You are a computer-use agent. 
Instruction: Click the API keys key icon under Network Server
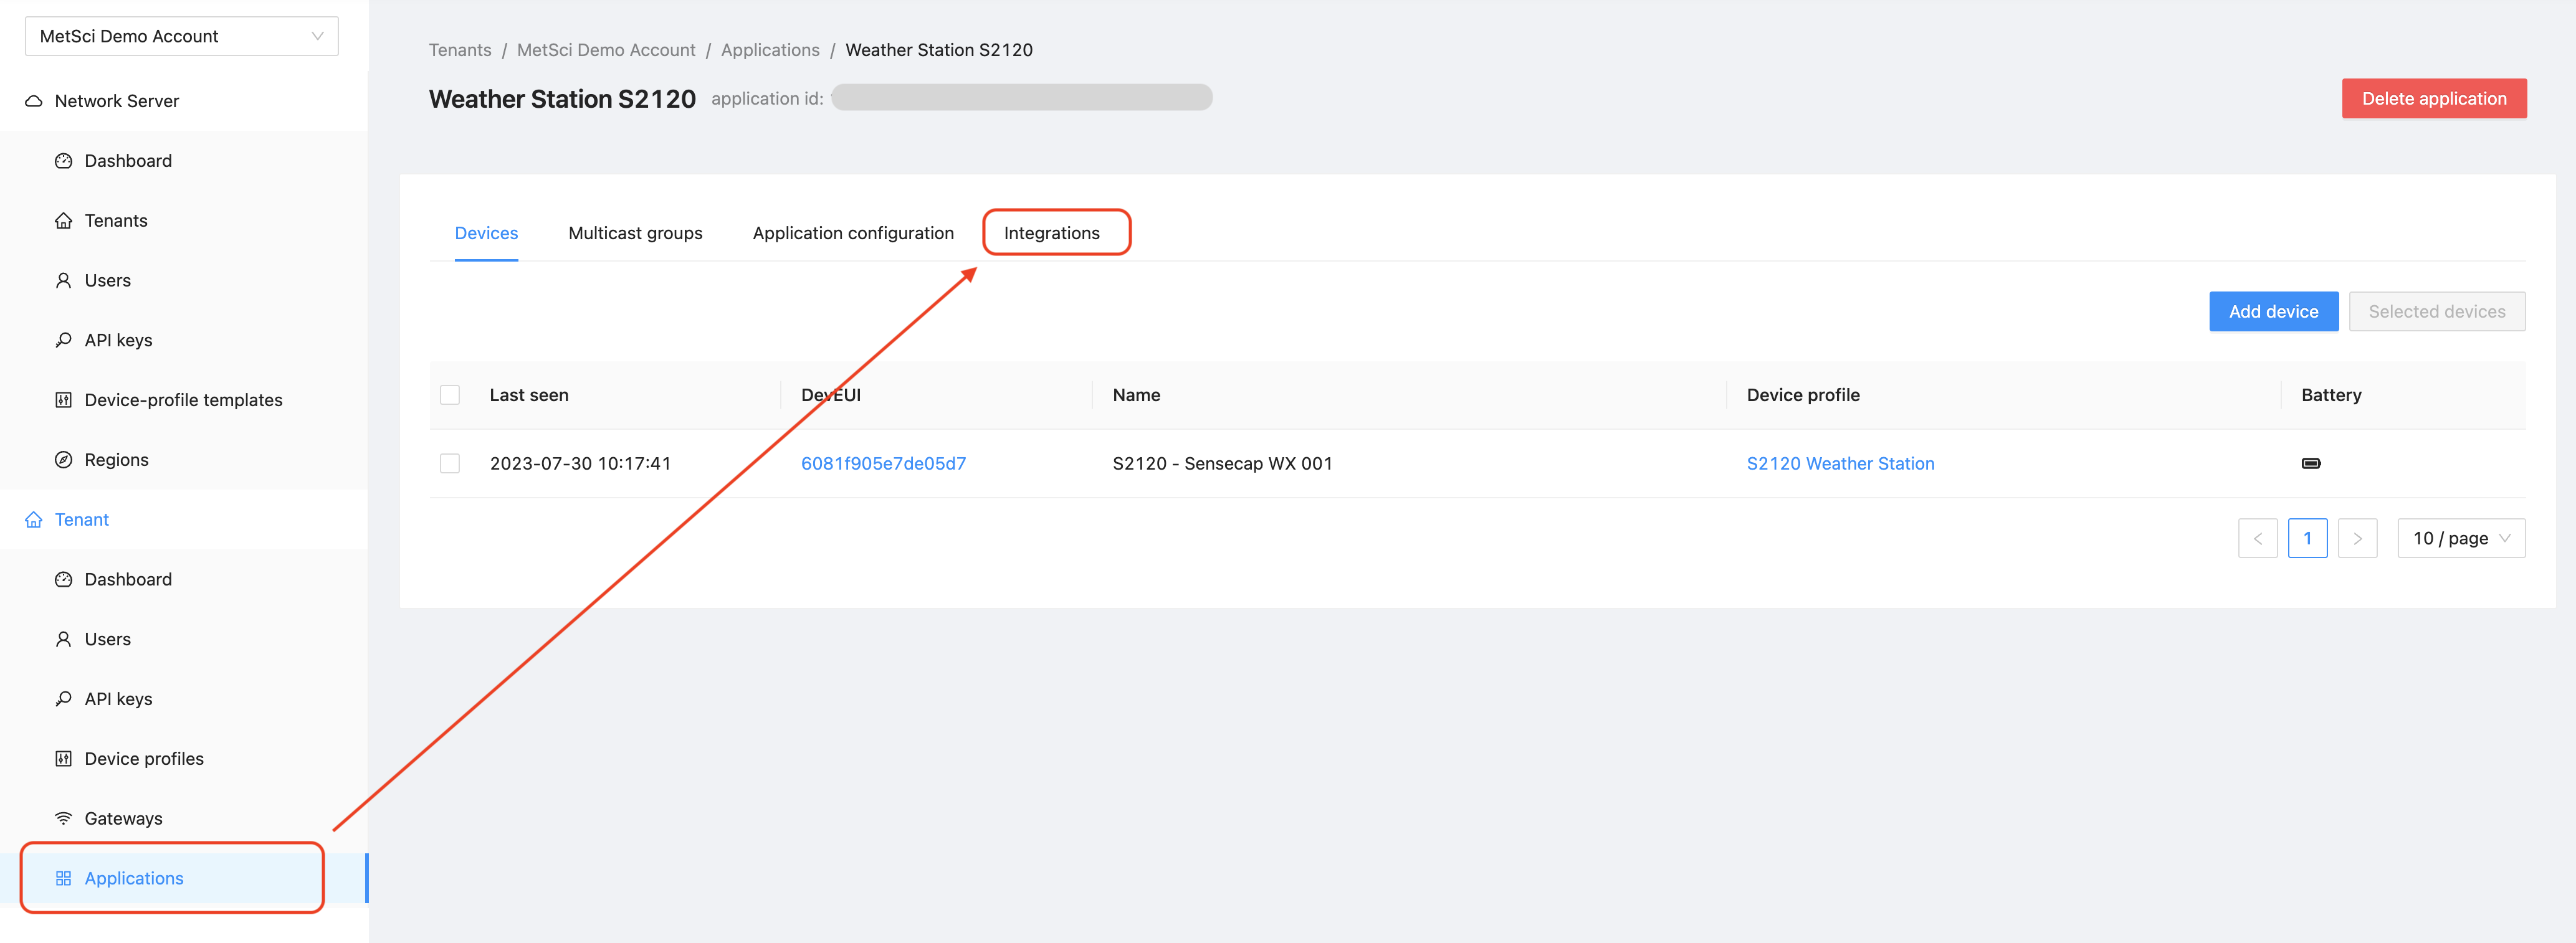tap(63, 340)
